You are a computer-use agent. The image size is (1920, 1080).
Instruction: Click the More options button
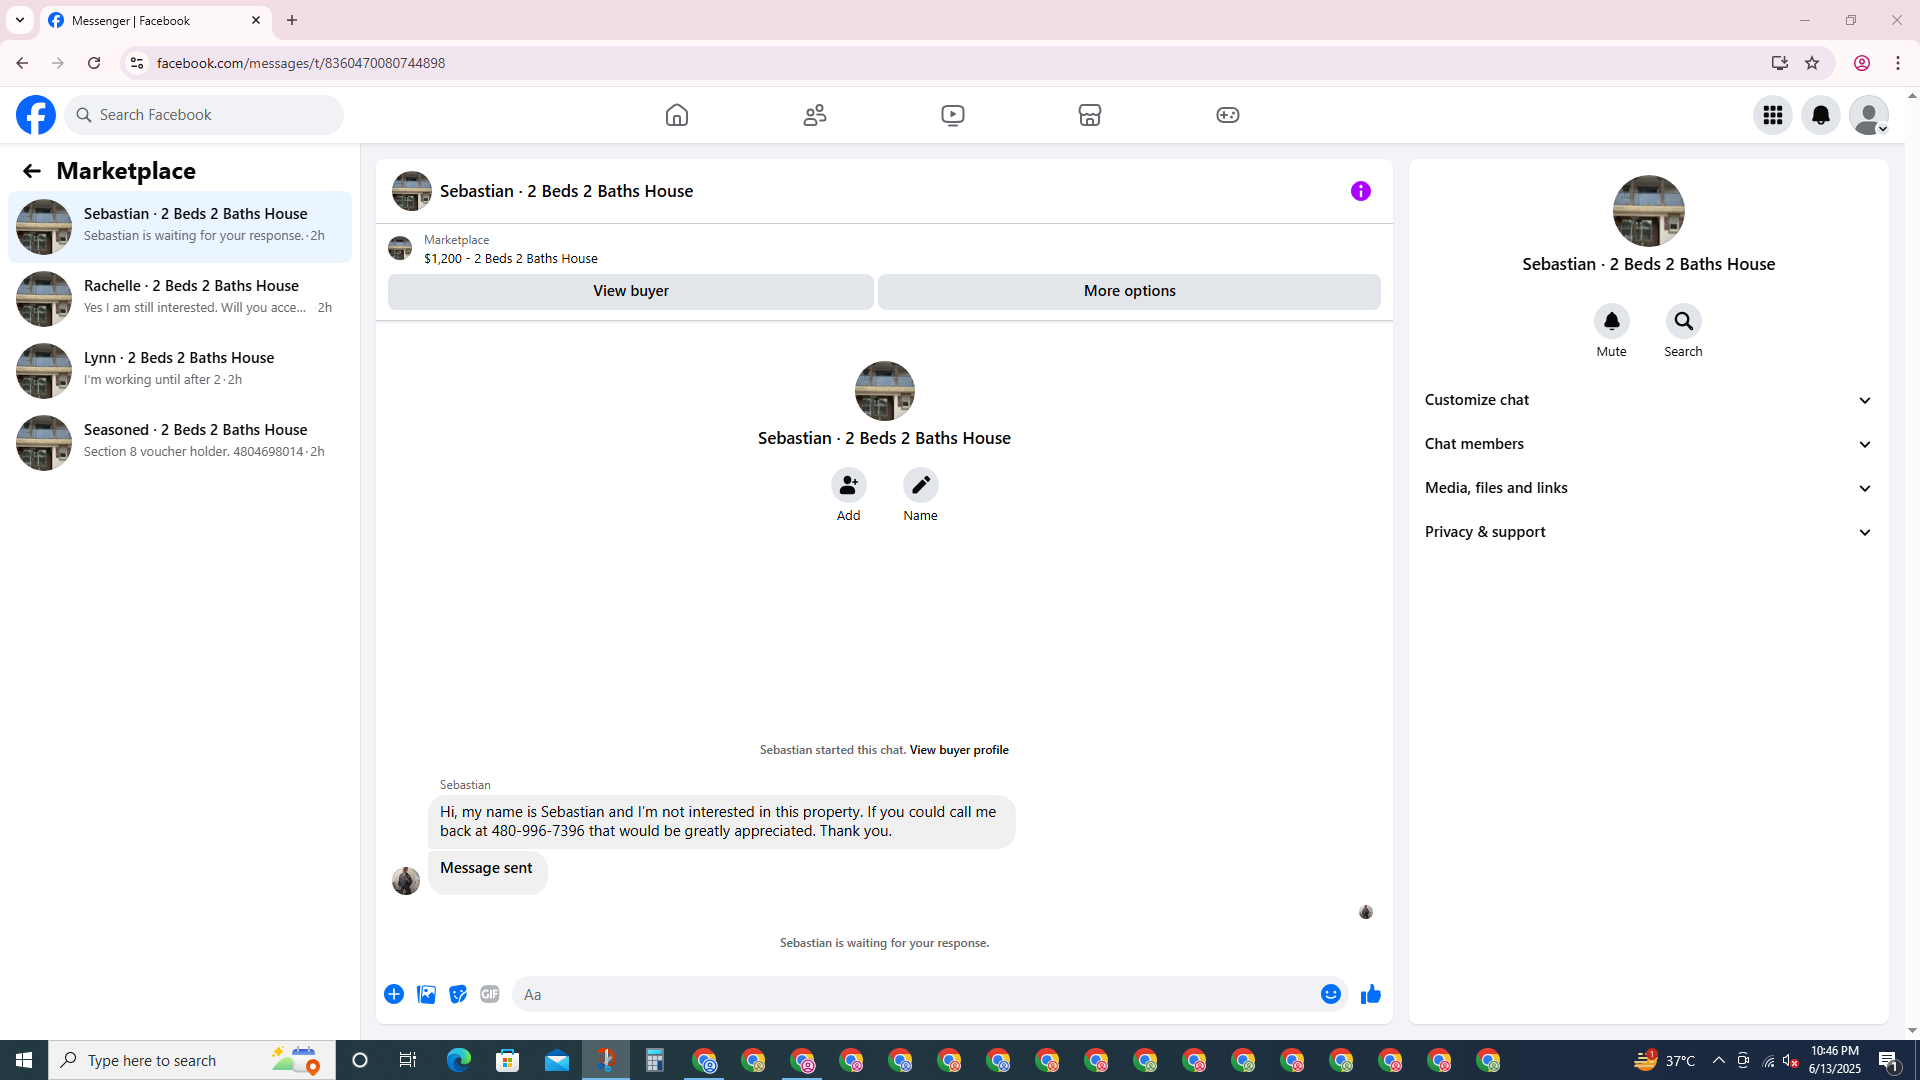click(1130, 291)
